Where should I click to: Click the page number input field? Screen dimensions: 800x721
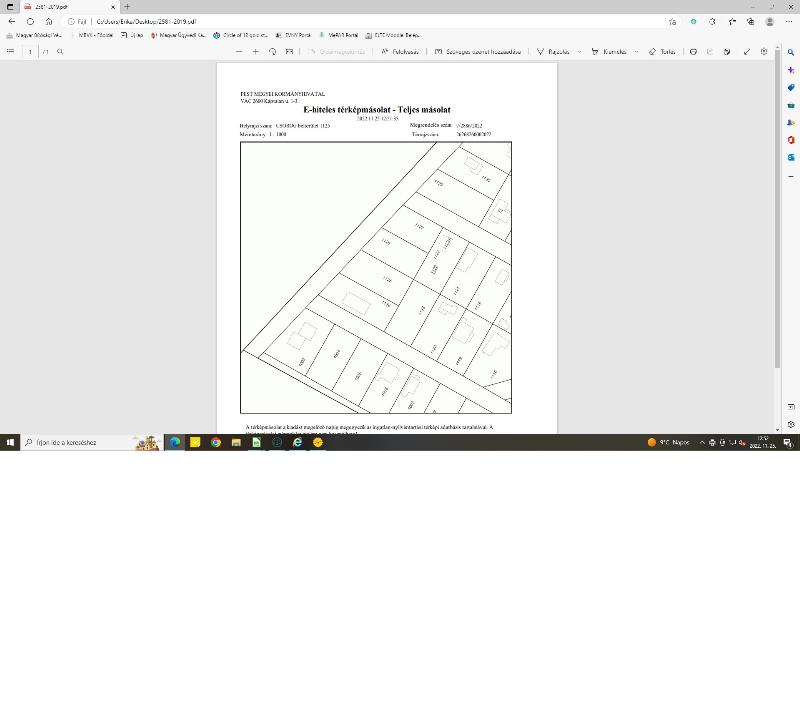[x=30, y=52]
